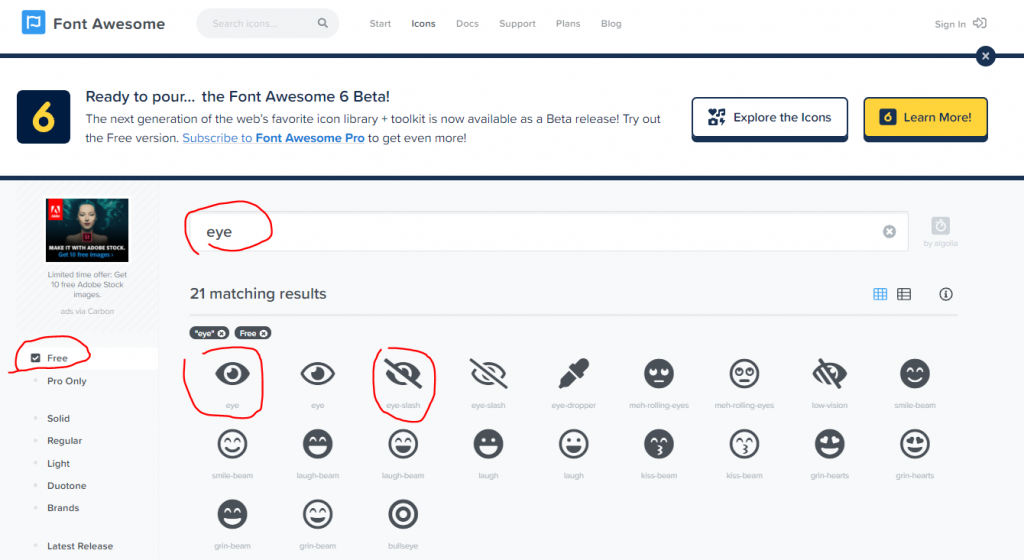Image resolution: width=1024 pixels, height=560 pixels.
Task: Select the outlined smile-beam icon
Action: 232,444
